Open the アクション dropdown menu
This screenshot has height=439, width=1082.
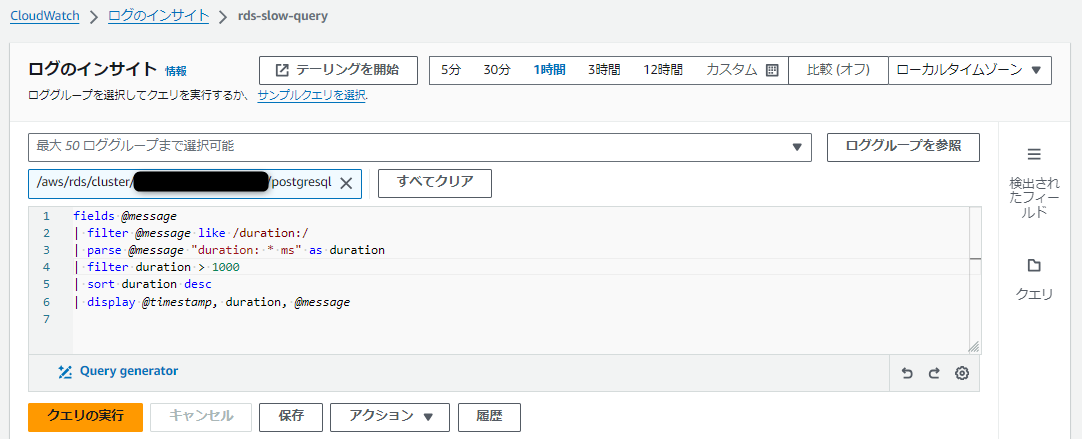click(390, 416)
